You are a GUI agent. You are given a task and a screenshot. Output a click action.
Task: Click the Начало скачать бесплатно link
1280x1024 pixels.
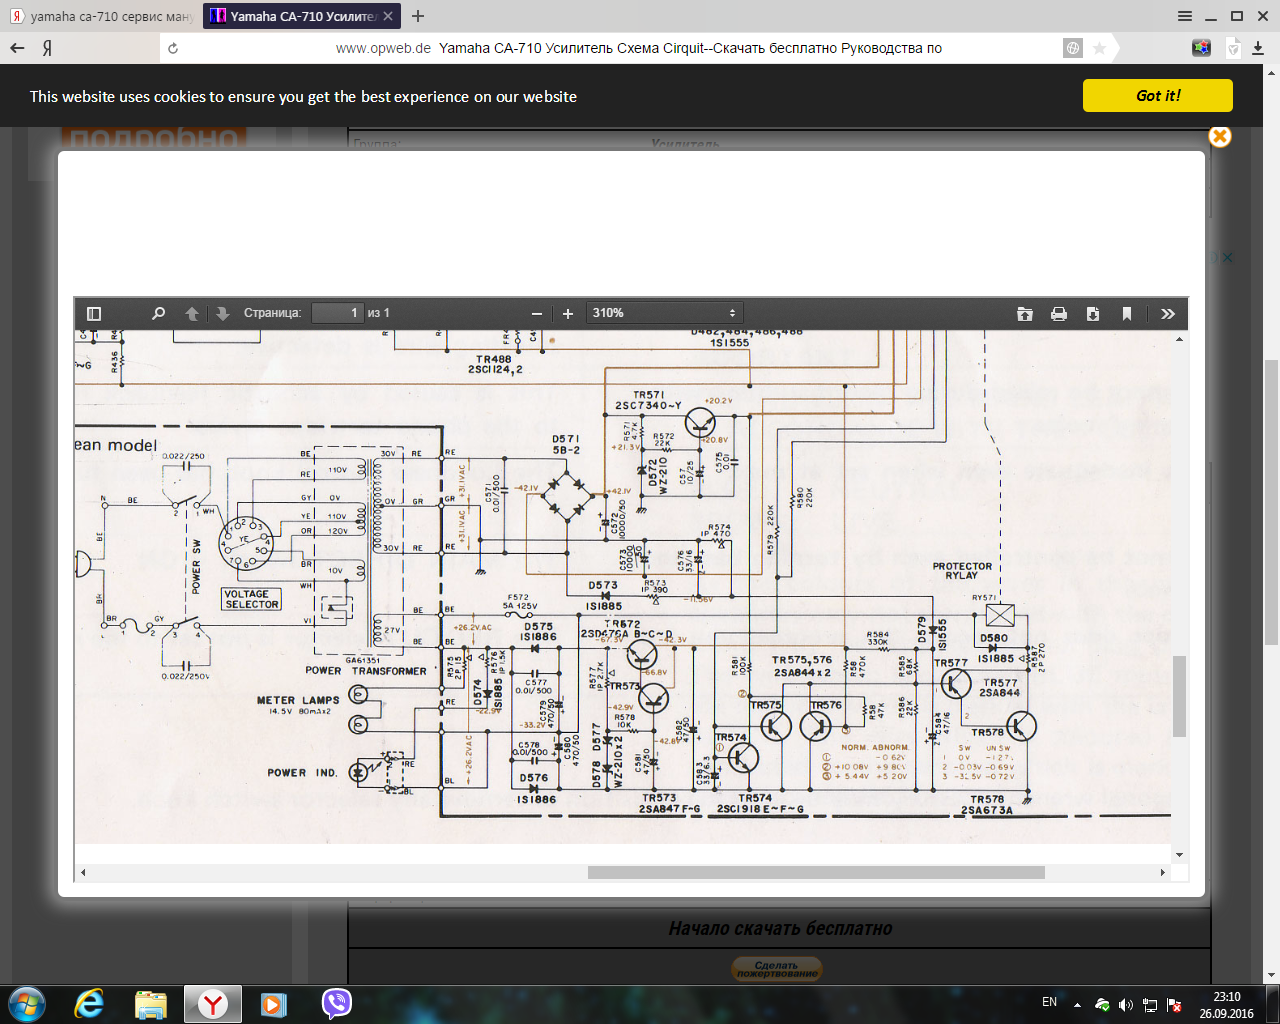click(x=780, y=929)
